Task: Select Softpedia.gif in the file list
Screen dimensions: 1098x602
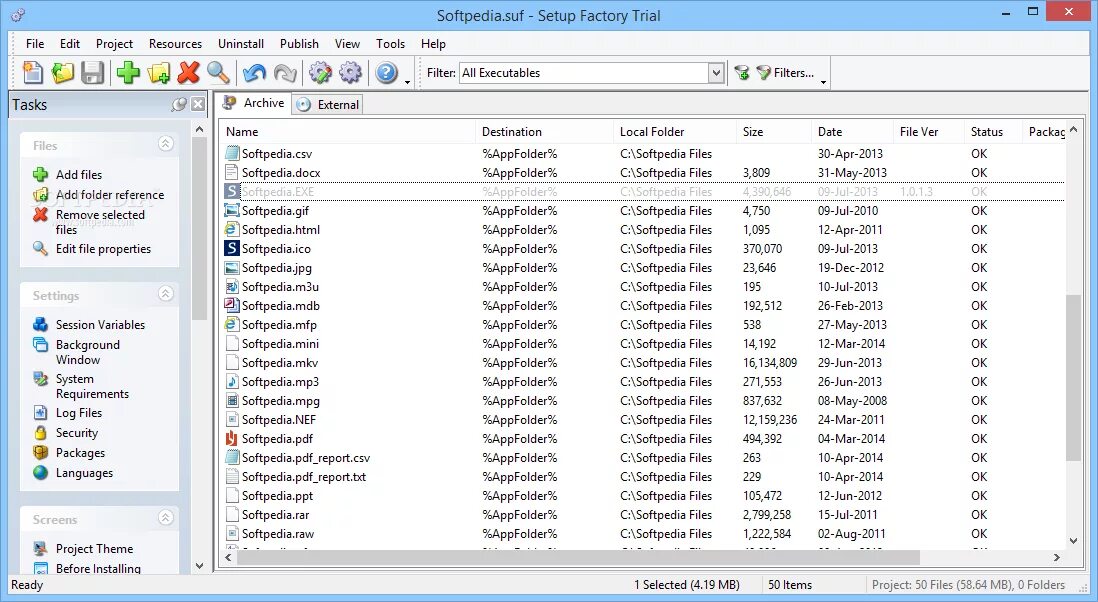Action: (642, 211)
